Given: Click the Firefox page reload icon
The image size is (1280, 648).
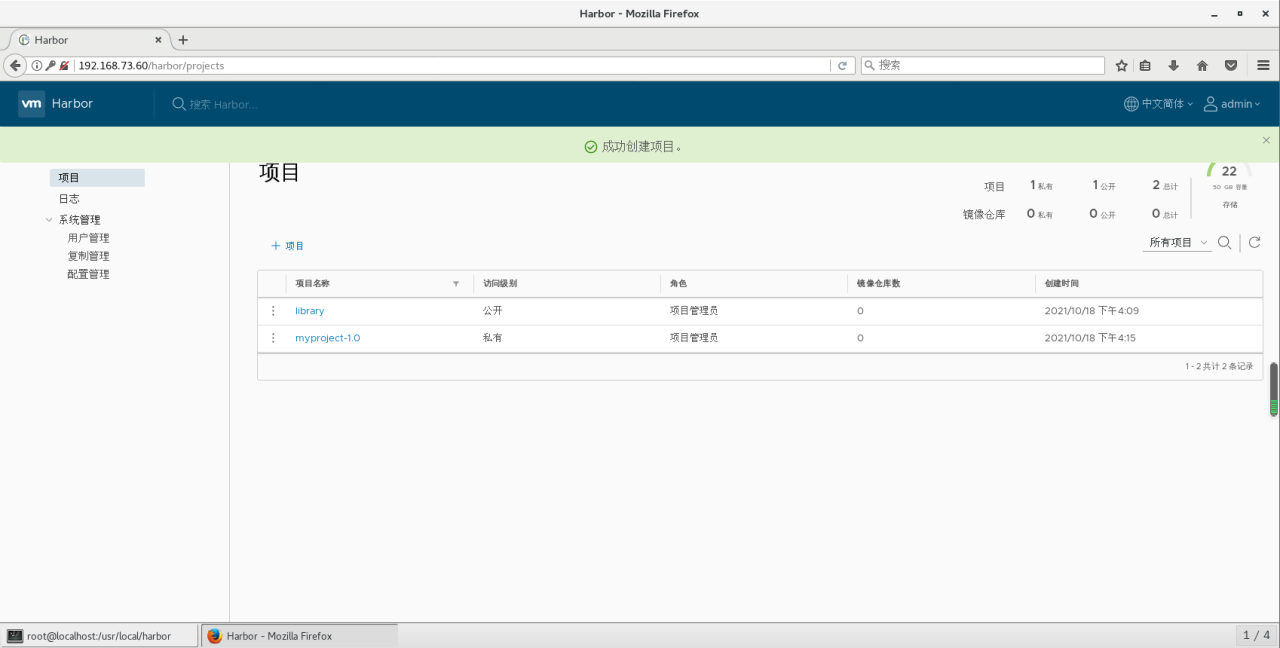Looking at the screenshot, I should click(x=843, y=65).
